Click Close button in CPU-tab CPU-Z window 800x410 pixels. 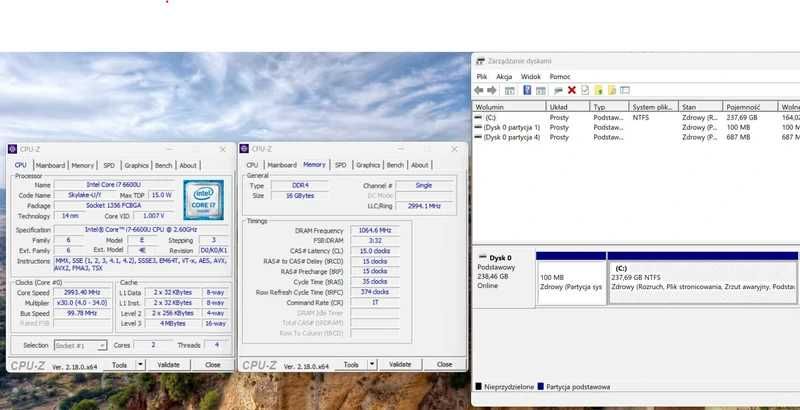coord(213,365)
